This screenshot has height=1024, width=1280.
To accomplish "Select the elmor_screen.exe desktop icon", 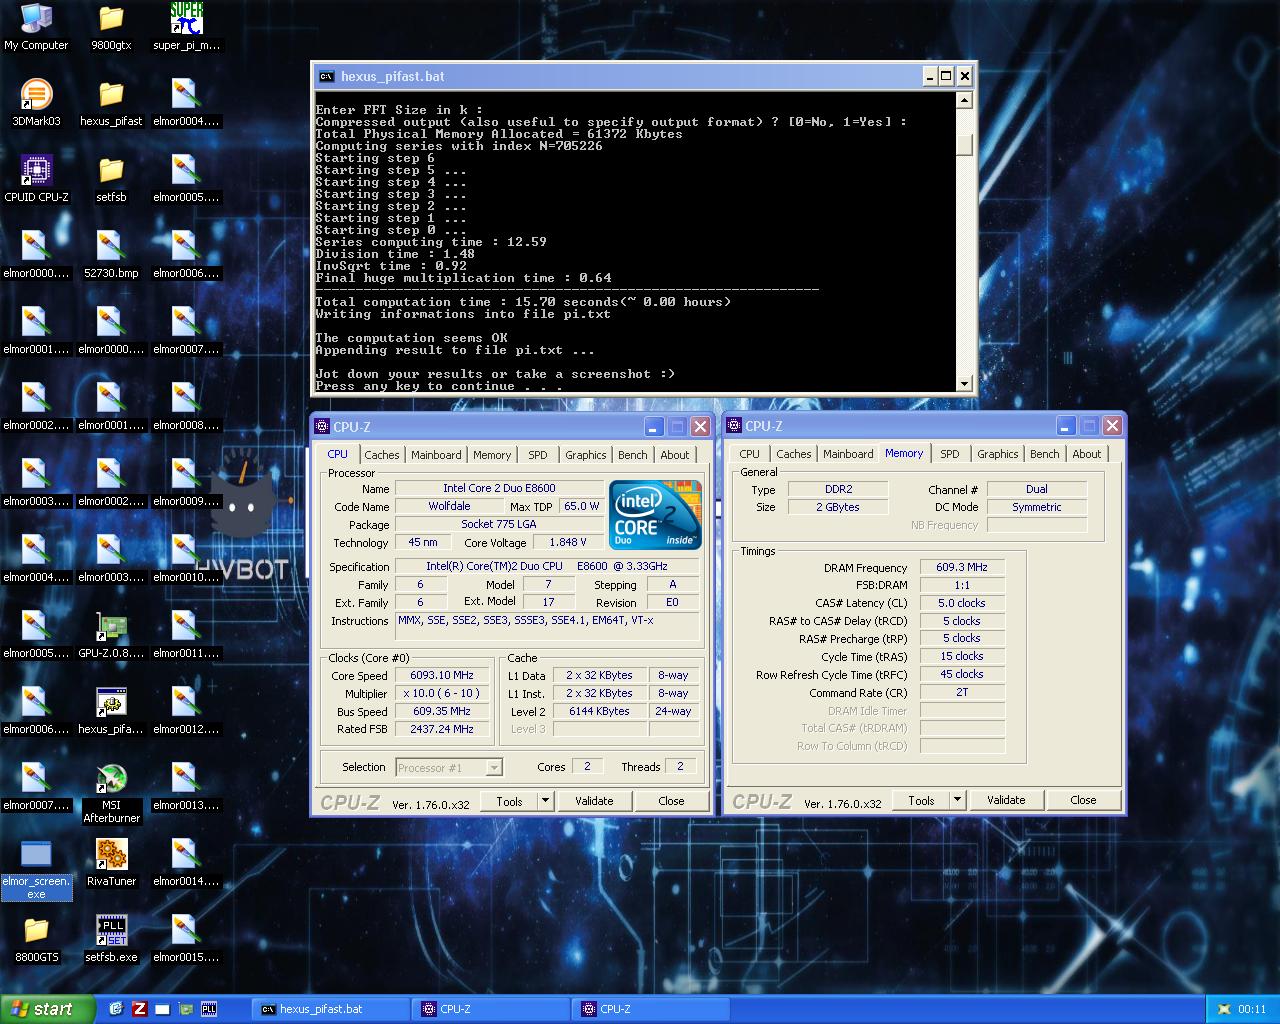I will point(36,870).
